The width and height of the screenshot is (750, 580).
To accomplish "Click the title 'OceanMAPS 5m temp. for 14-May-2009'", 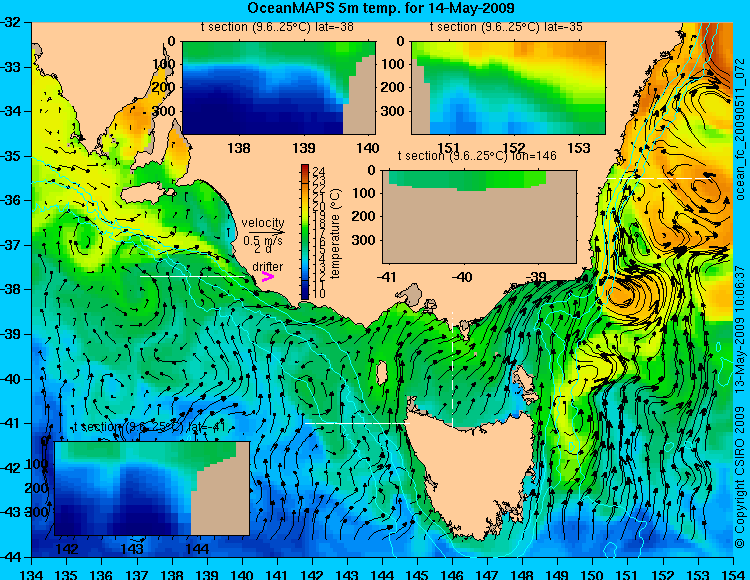I will pos(381,8).
